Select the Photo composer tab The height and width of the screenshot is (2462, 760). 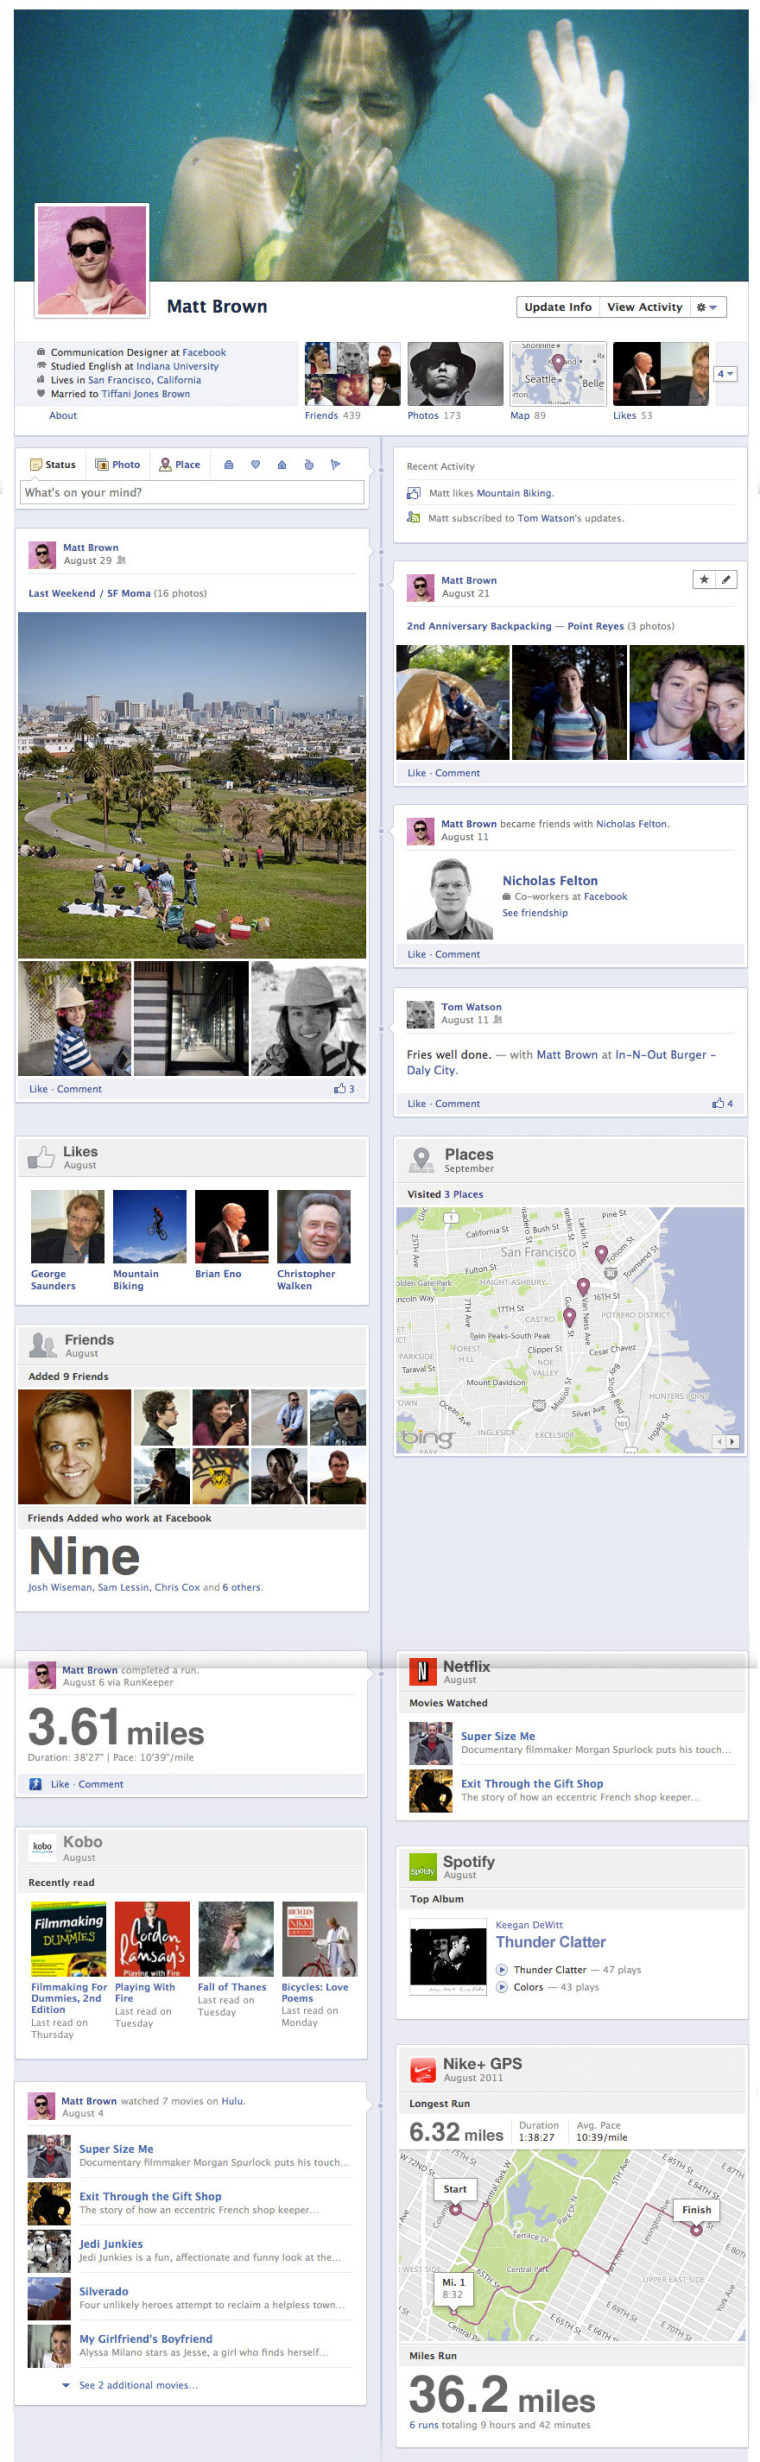pos(118,464)
